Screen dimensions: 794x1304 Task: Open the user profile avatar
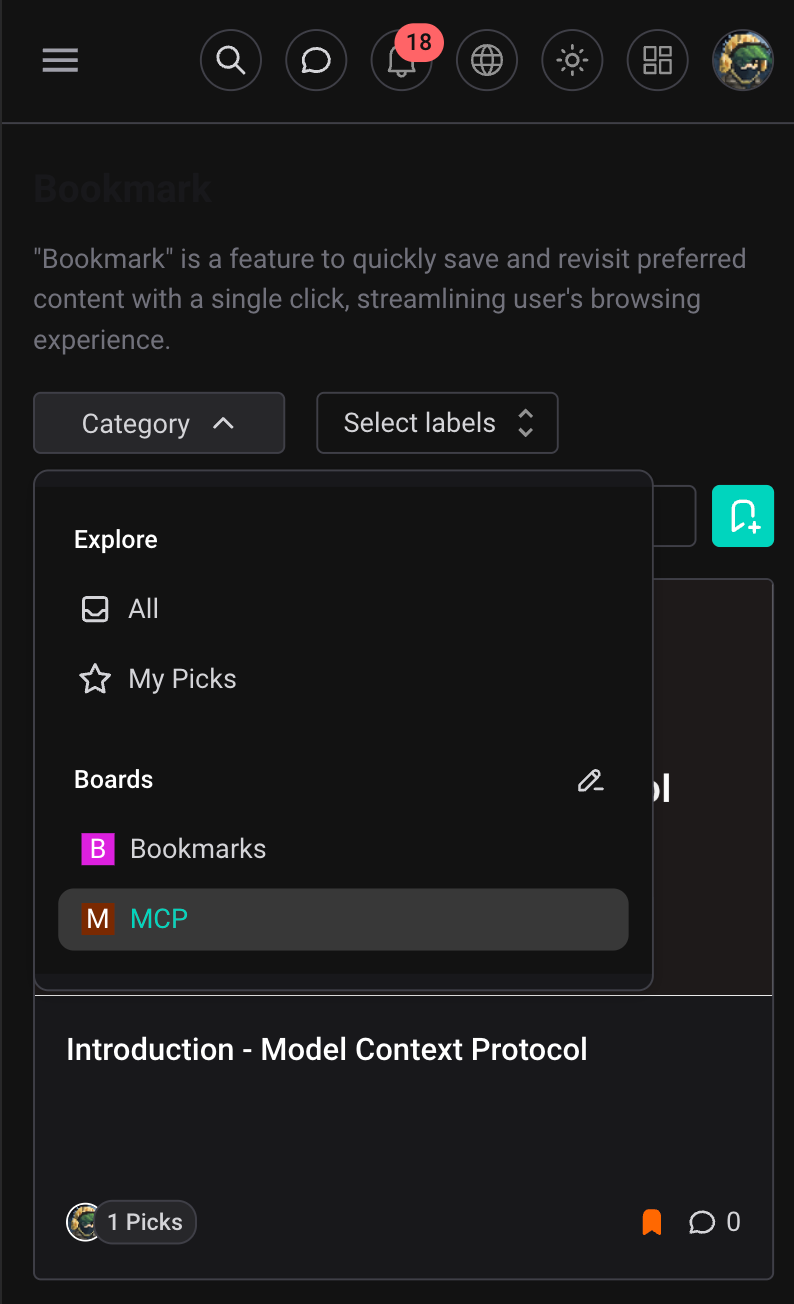tap(742, 61)
